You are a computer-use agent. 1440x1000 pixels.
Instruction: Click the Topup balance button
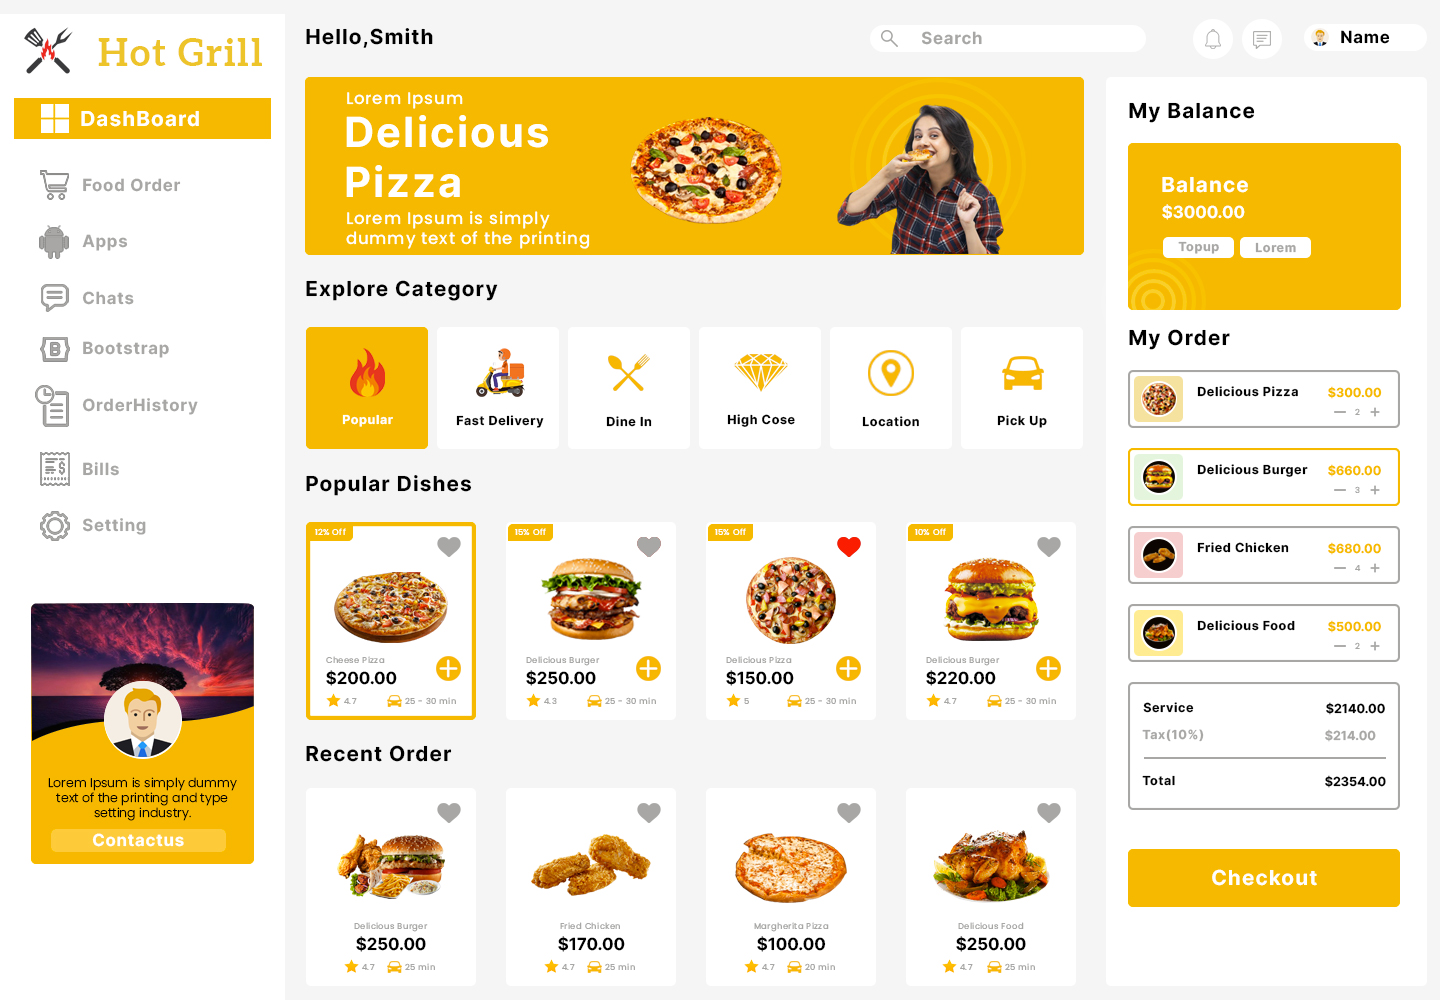pyautogui.click(x=1198, y=247)
